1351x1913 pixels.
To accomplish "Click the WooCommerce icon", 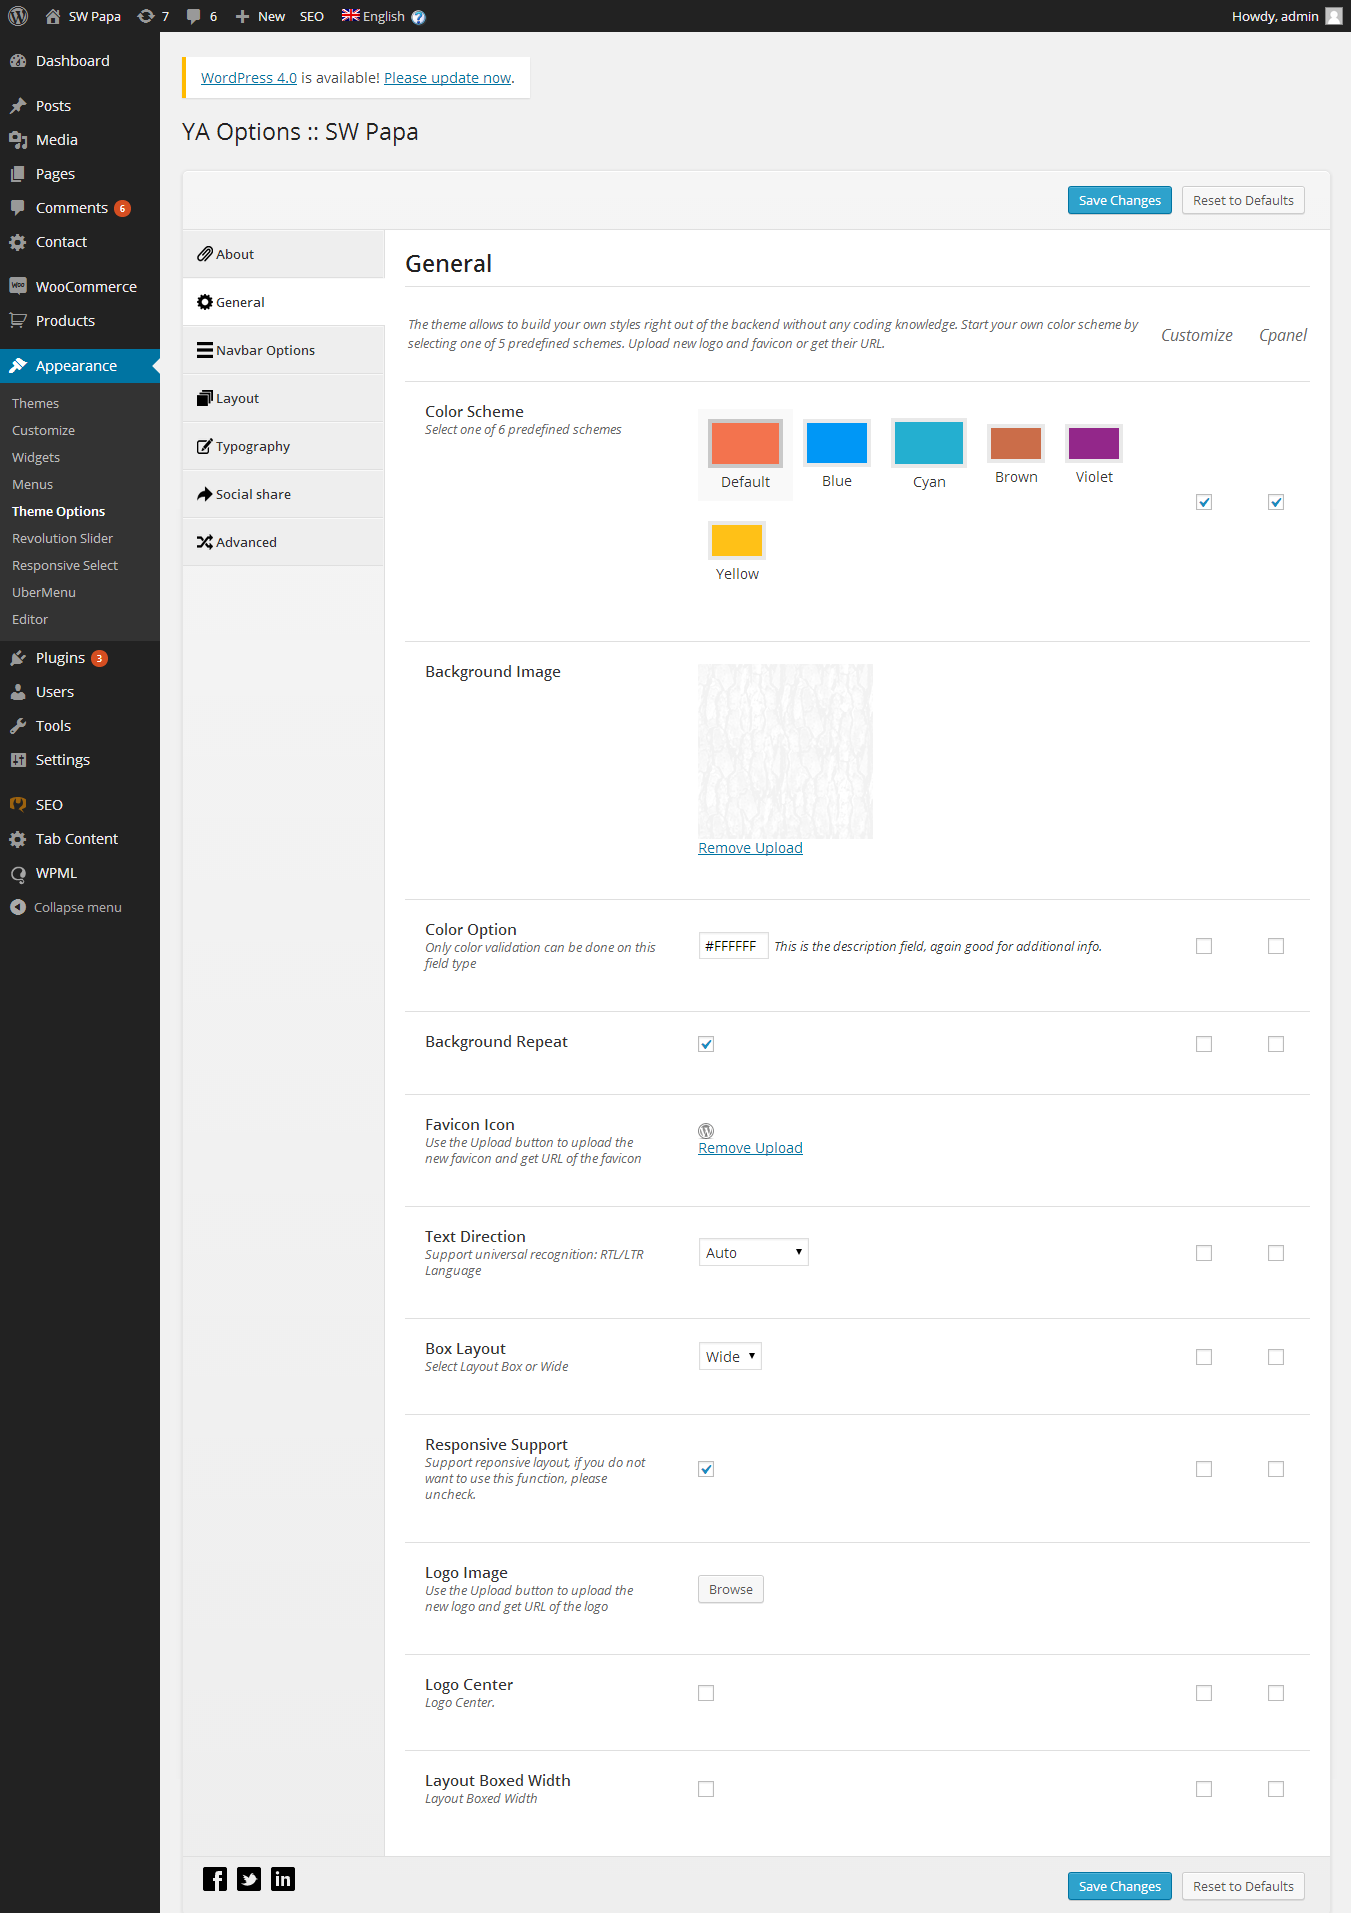I will 18,286.
